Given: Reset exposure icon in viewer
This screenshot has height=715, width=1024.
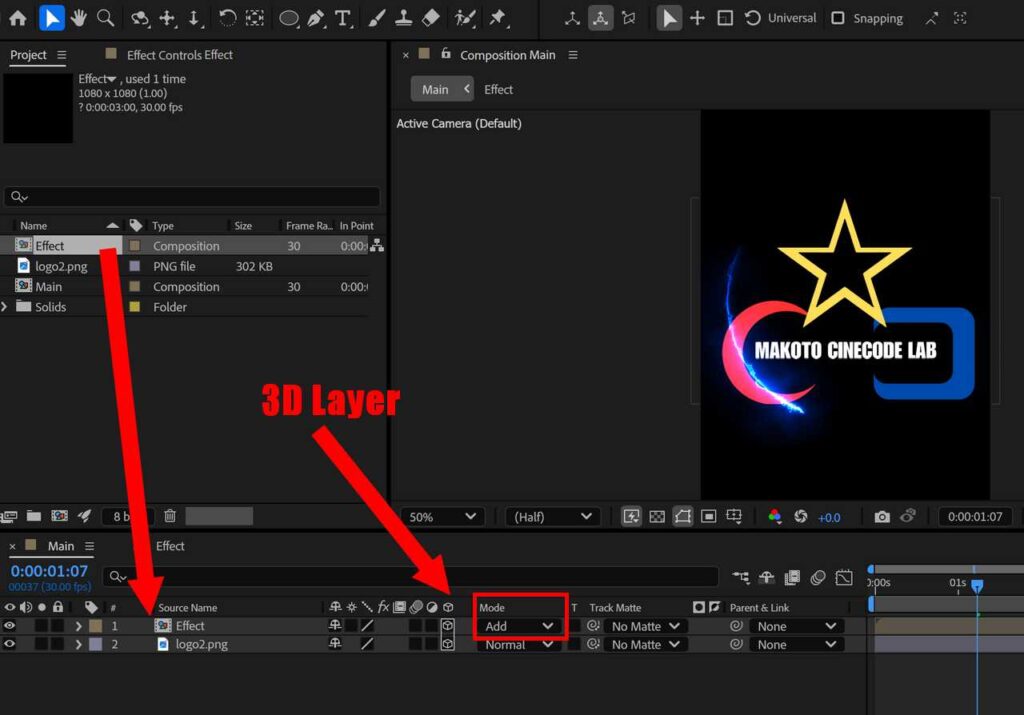Looking at the screenshot, I should coord(801,516).
